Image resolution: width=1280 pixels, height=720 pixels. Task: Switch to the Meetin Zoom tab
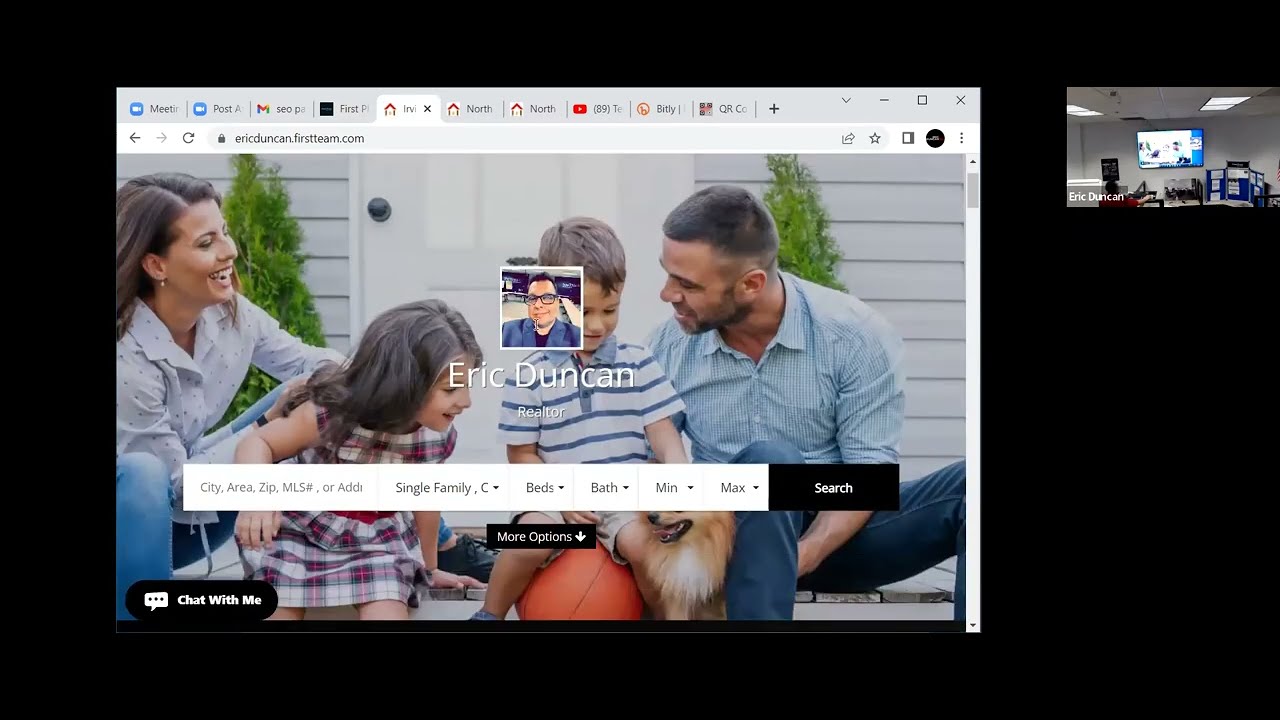tap(155, 109)
